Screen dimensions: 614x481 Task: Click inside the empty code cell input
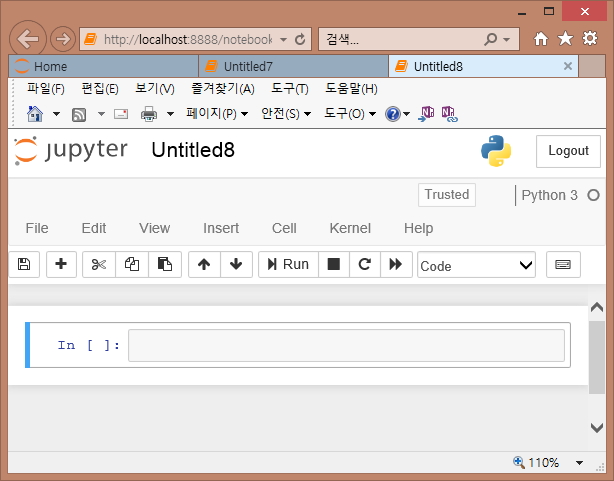[x=346, y=345]
